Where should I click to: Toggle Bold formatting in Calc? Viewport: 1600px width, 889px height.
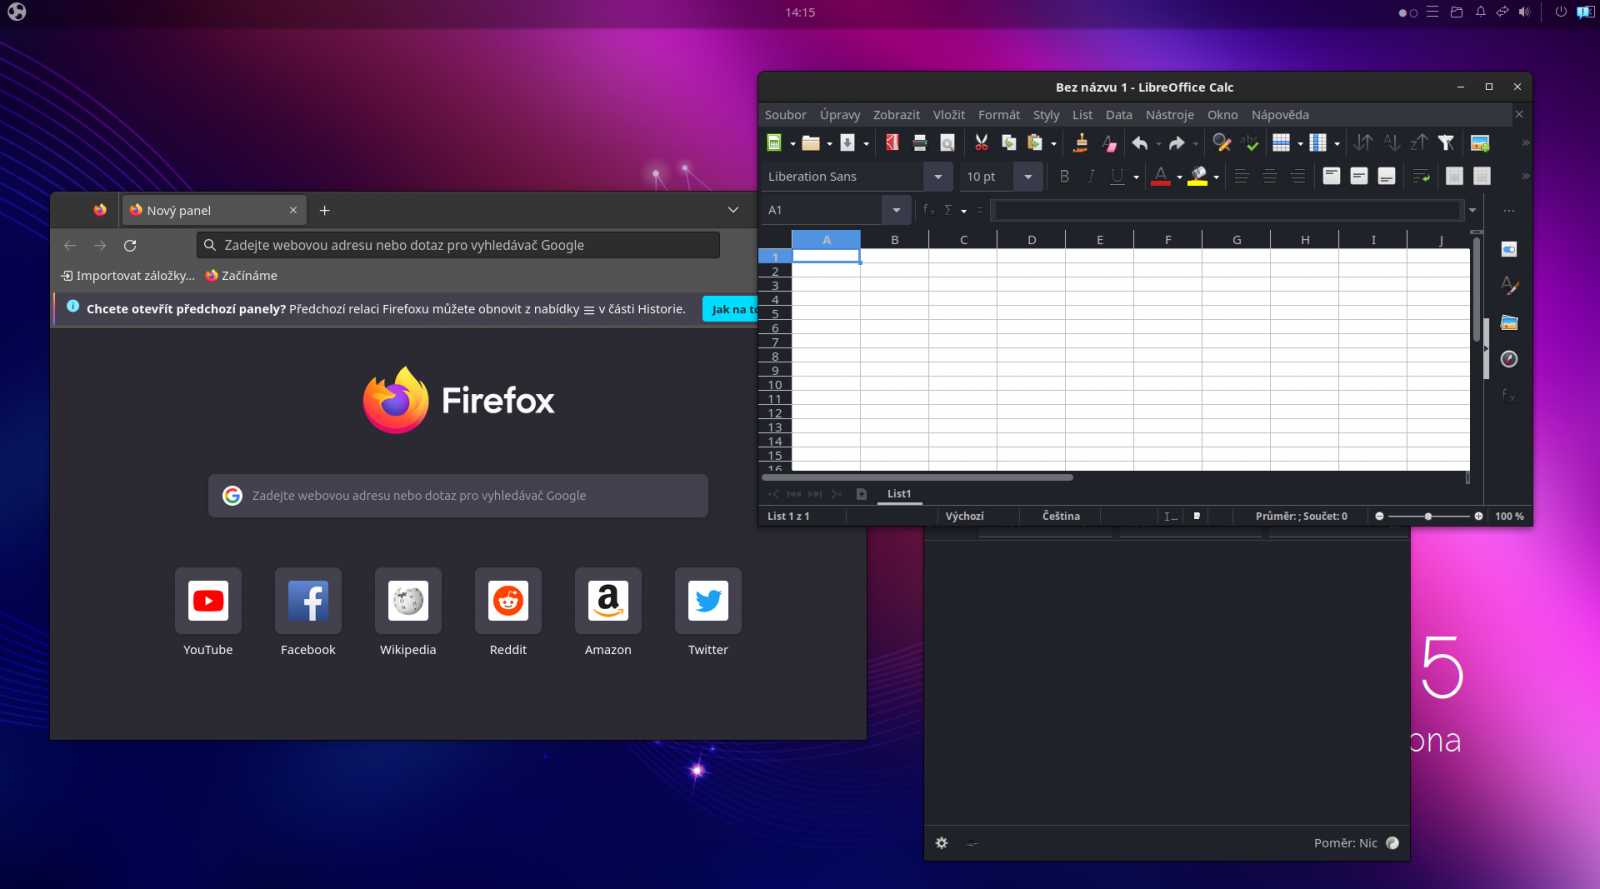1064,177
